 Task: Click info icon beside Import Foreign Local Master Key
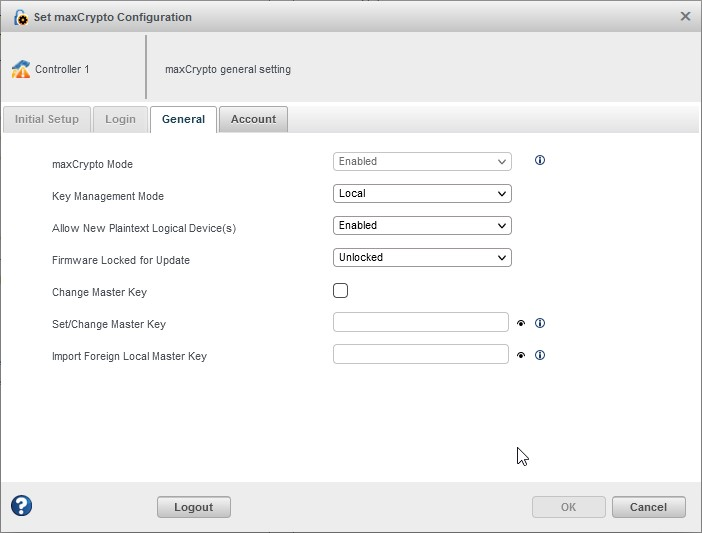[540, 355]
